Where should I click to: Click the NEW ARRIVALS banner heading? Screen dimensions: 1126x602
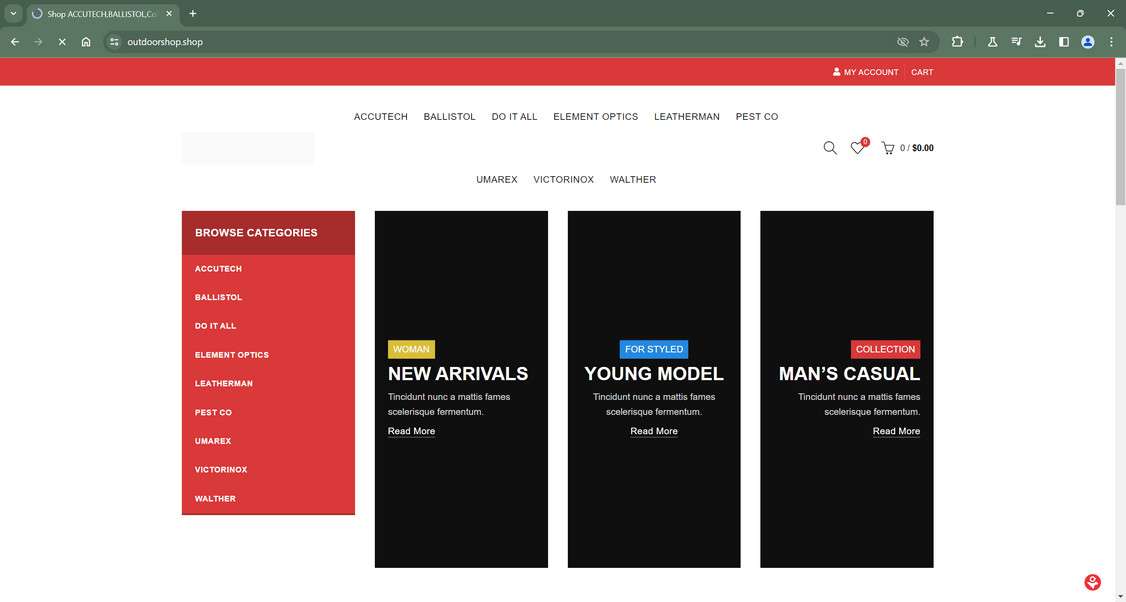tap(458, 374)
